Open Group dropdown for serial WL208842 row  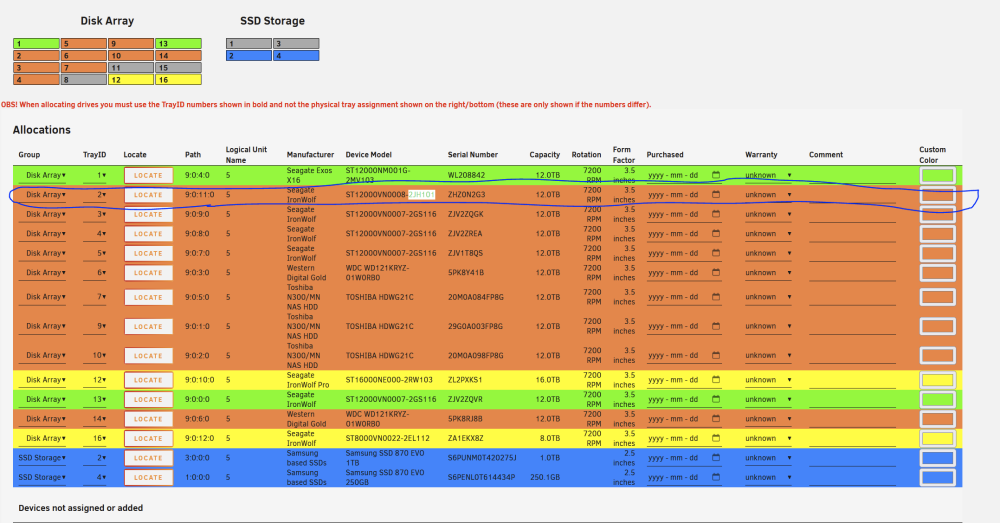[x=42, y=175]
